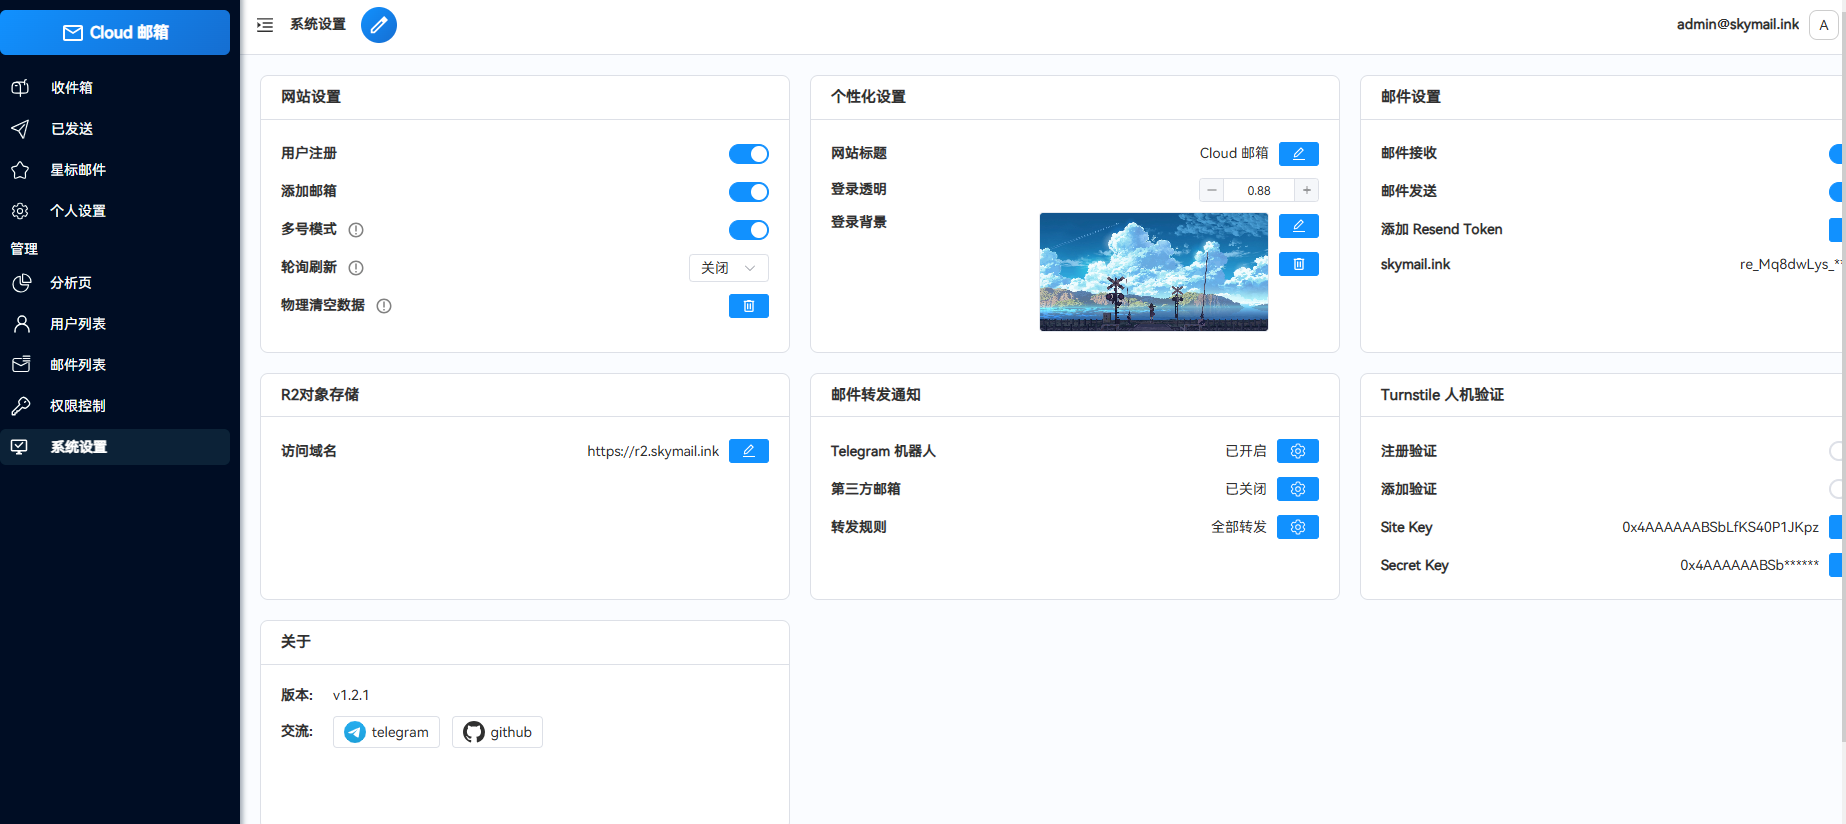1846x824 pixels.
Task: Open 第三方邮箱 settings gear
Action: tap(1298, 489)
